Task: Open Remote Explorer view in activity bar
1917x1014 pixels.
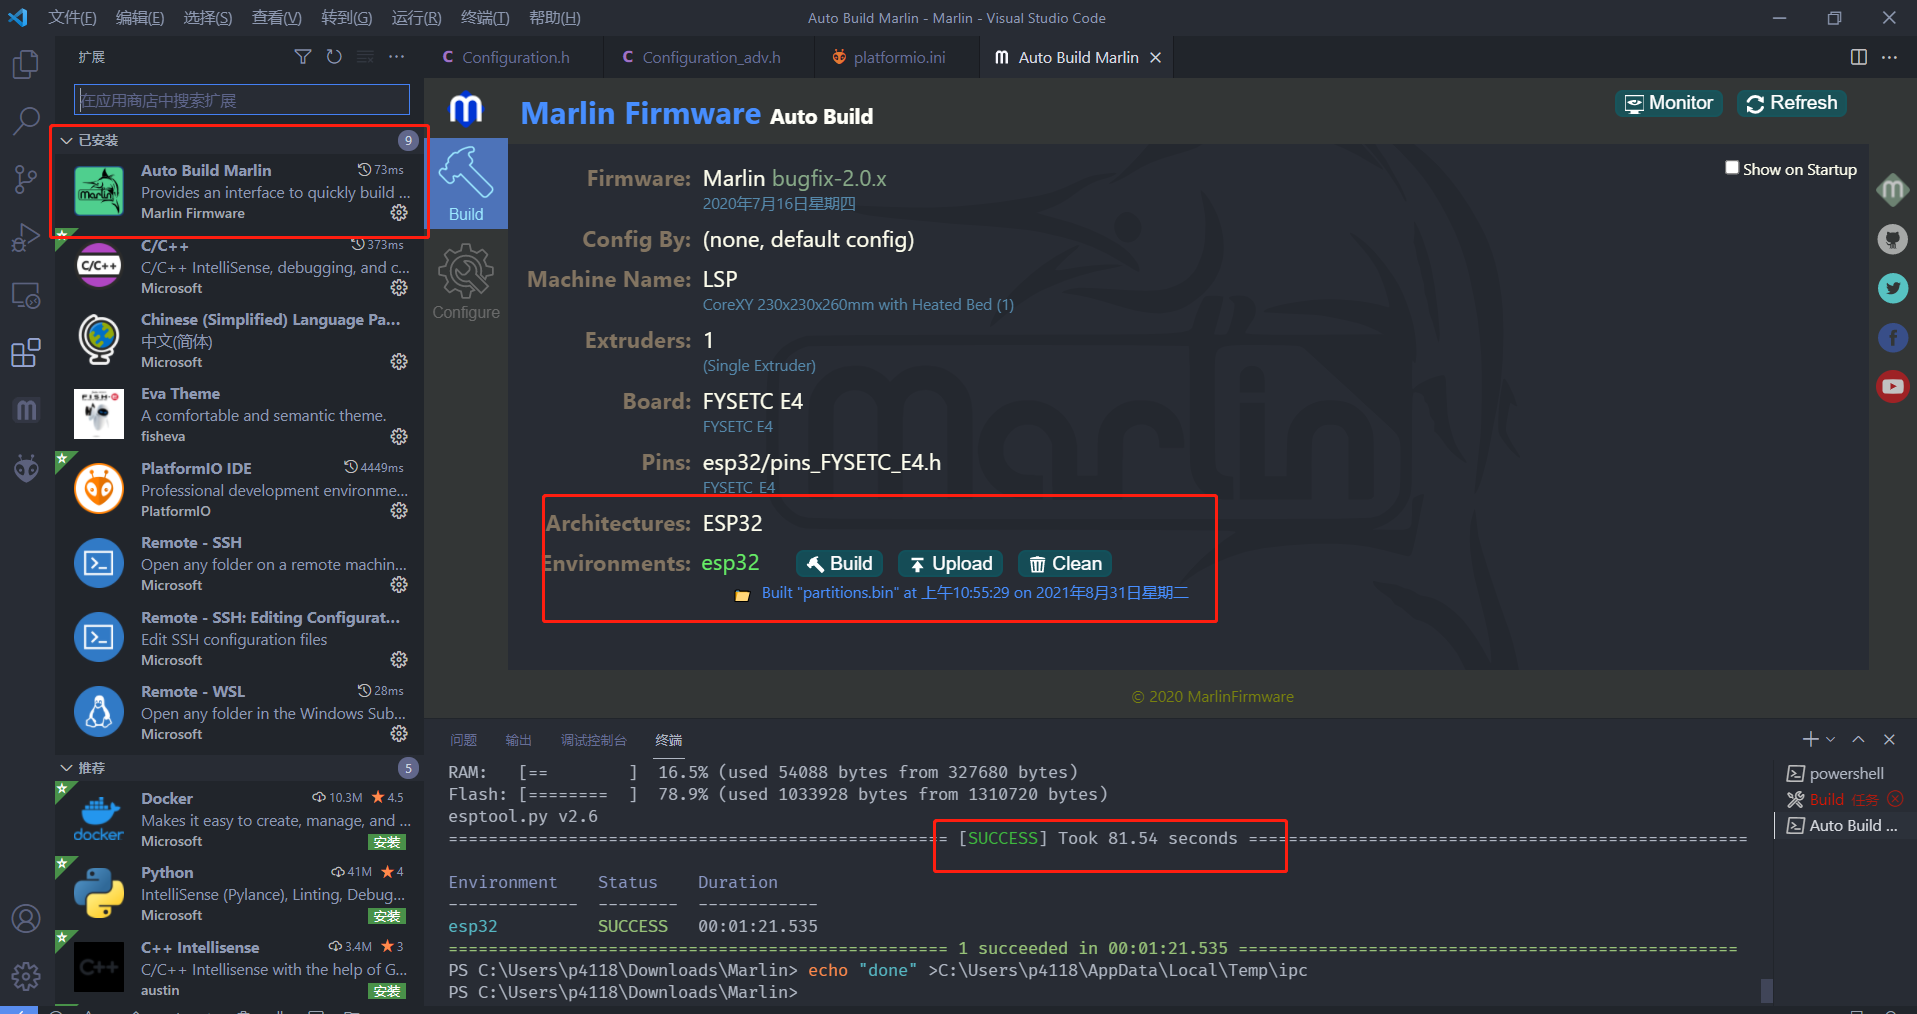Action: pos(25,295)
